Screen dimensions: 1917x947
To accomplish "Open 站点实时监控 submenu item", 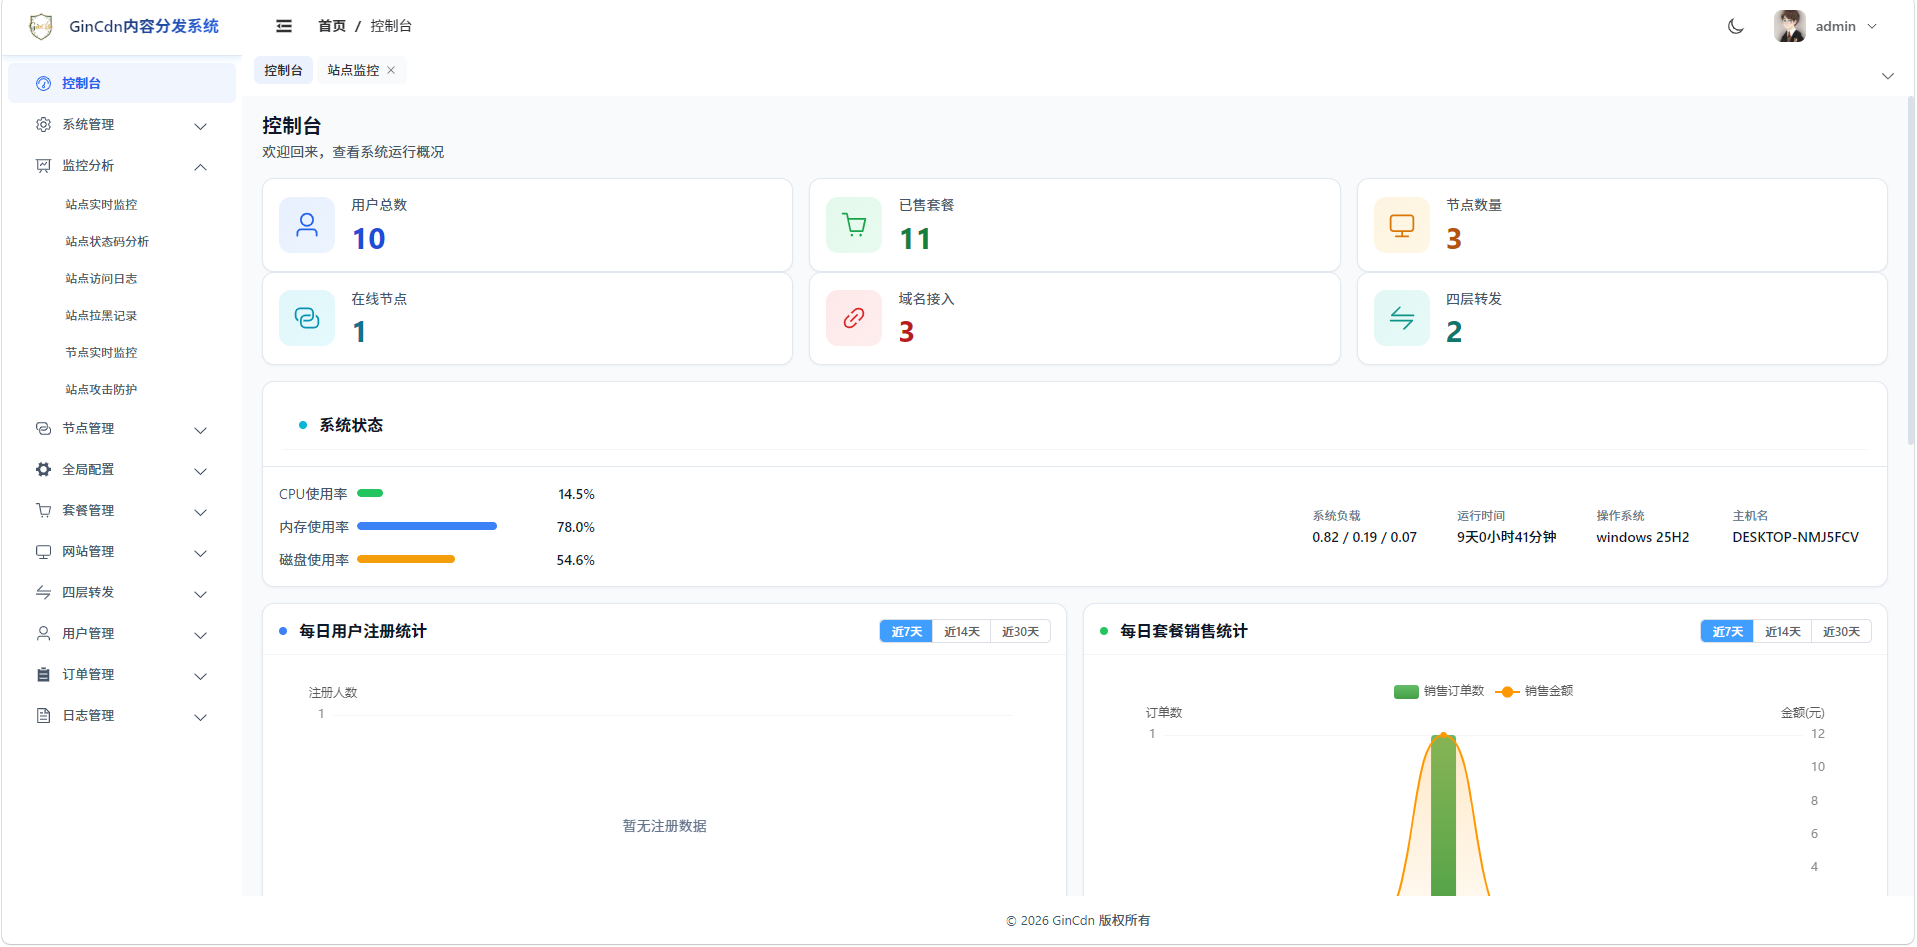I will click(x=101, y=204).
